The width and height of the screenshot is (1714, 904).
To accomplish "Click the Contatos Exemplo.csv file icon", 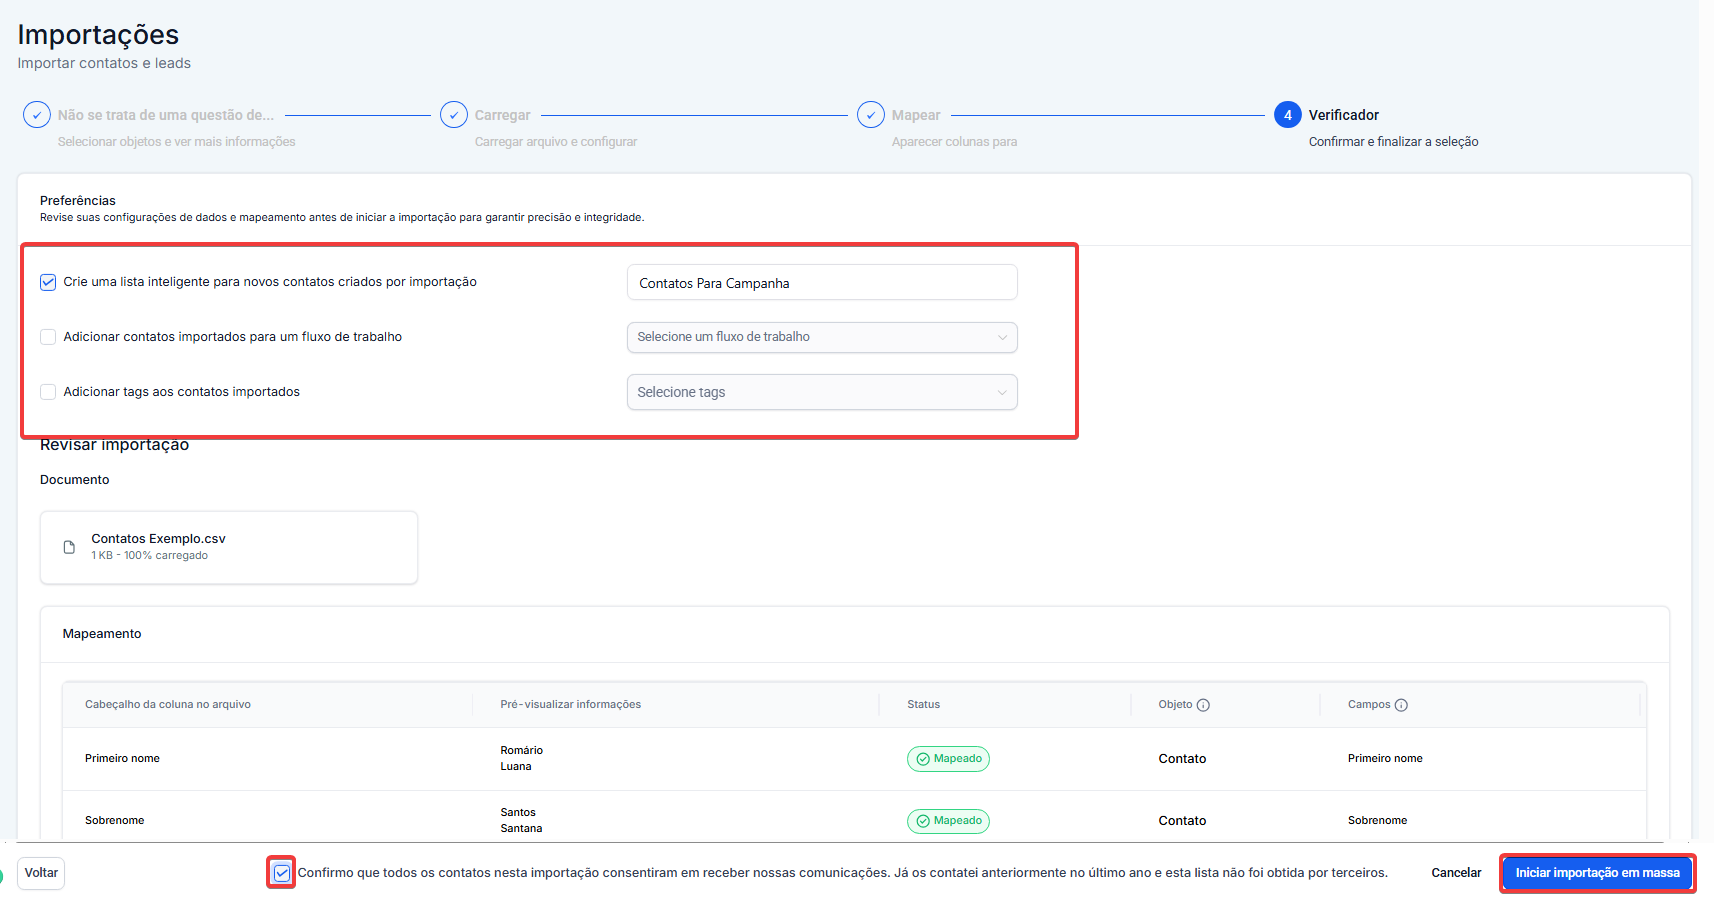I will point(69,547).
